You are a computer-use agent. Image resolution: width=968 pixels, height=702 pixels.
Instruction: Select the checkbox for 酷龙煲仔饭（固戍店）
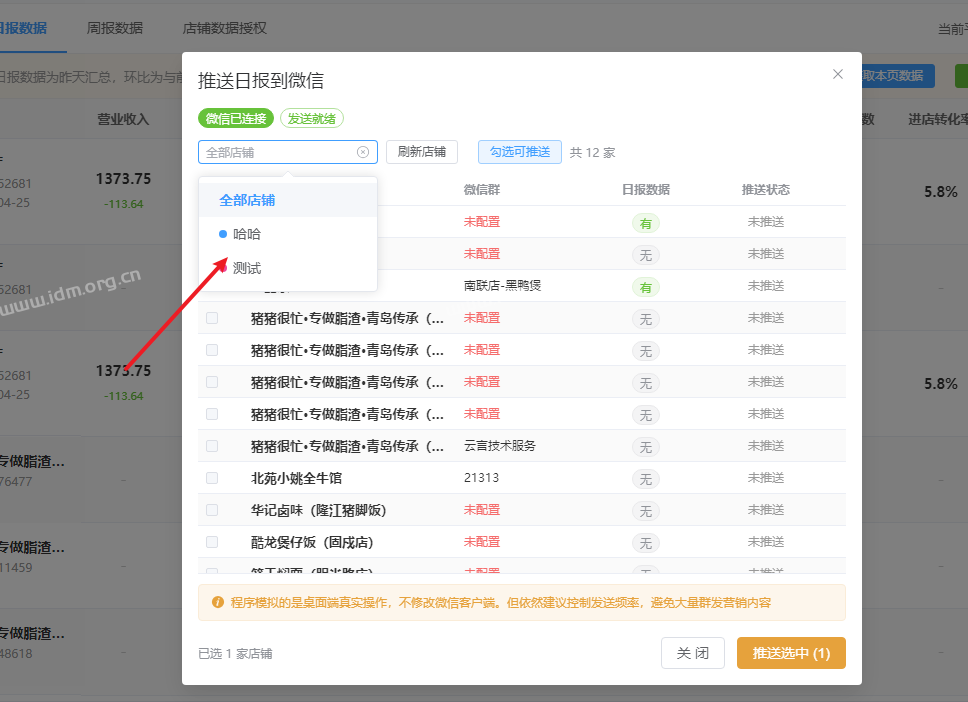pyautogui.click(x=212, y=542)
